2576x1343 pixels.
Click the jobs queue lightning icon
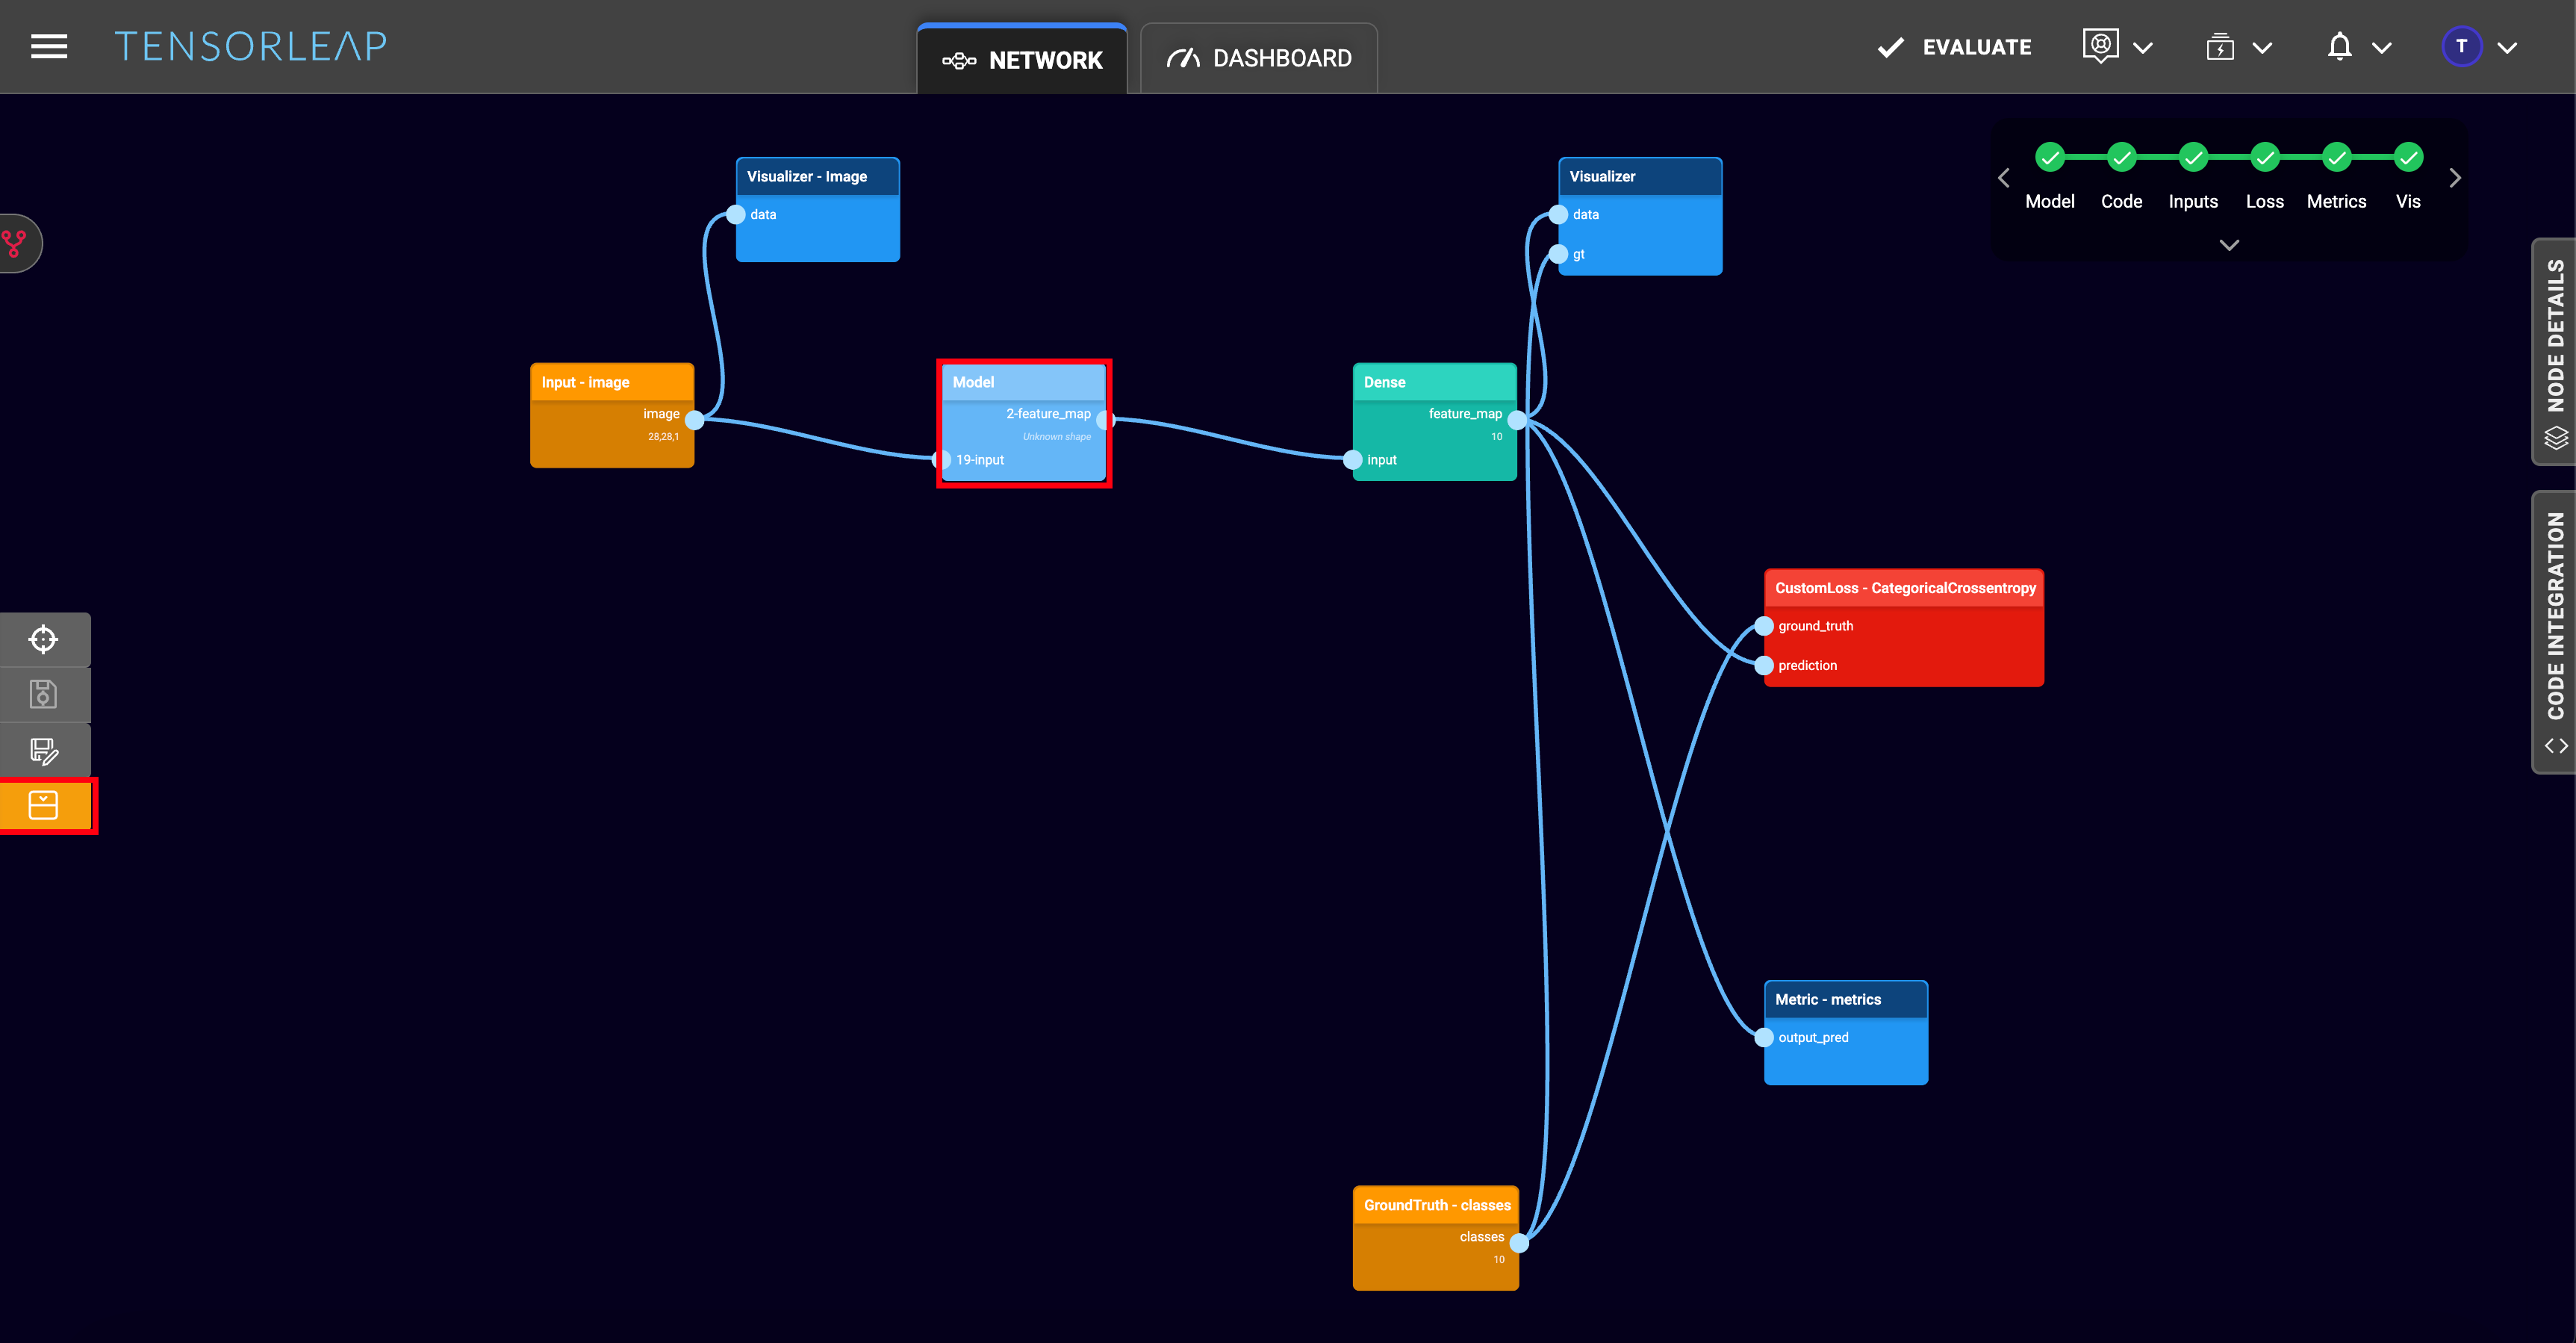click(x=2220, y=47)
